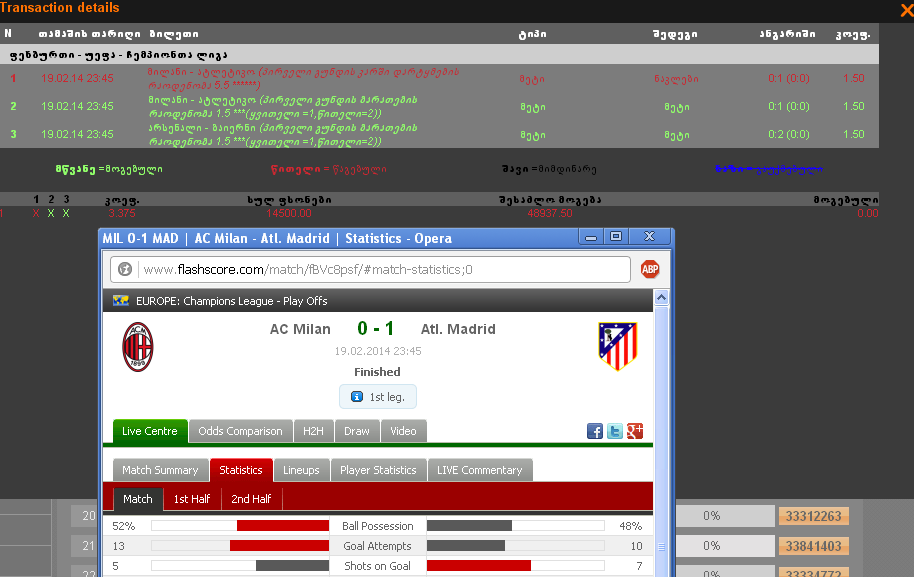
Task: Switch to Match Summary tab
Action: click(160, 470)
